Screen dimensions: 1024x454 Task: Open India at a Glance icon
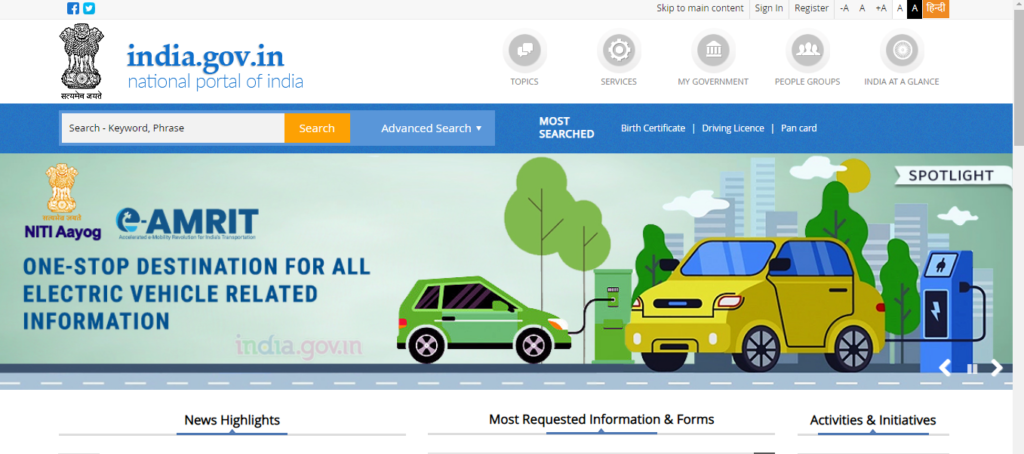pos(902,50)
